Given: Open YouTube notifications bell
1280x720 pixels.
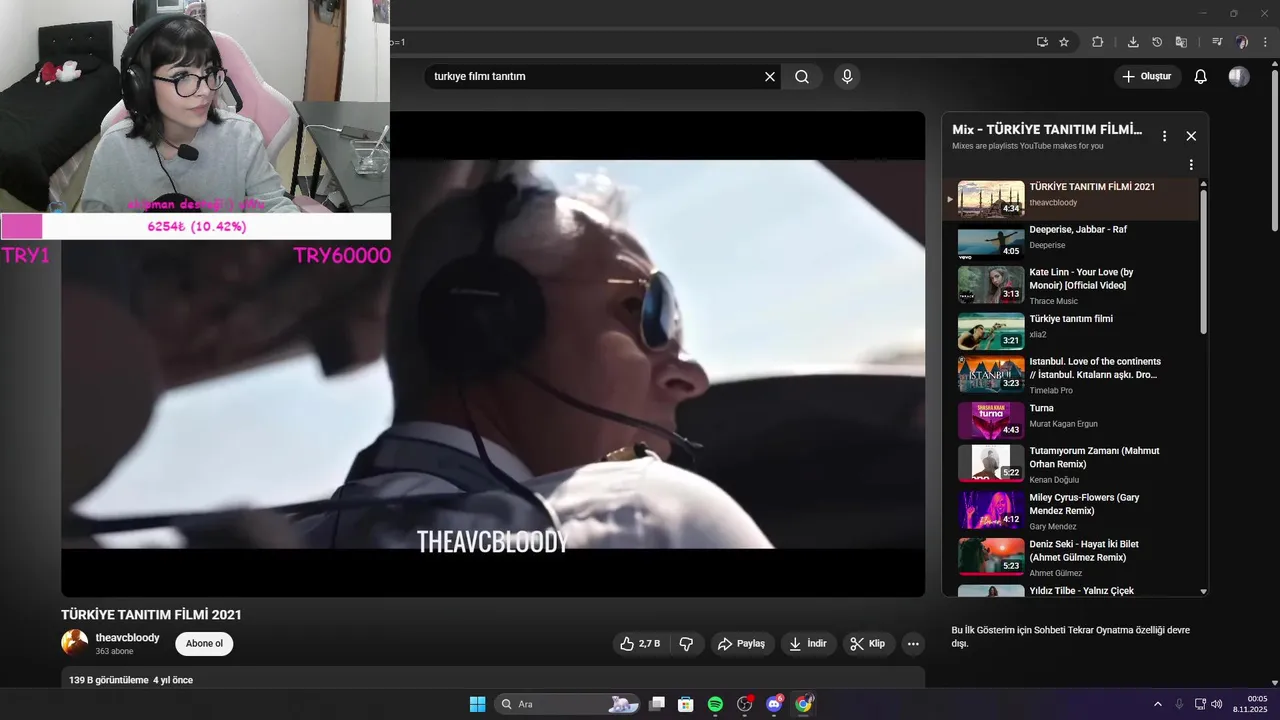Looking at the screenshot, I should (1201, 77).
